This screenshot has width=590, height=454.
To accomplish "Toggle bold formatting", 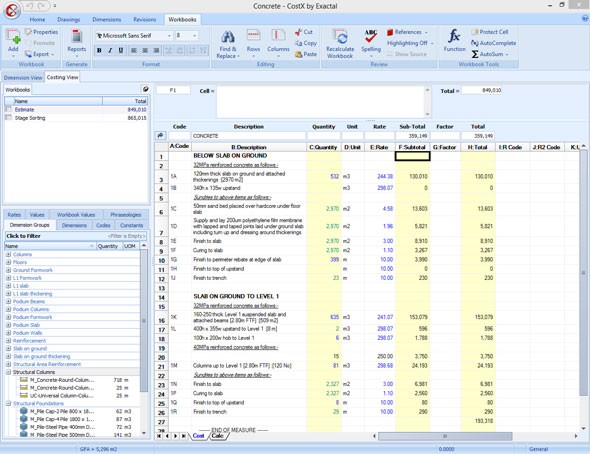I will point(99,50).
